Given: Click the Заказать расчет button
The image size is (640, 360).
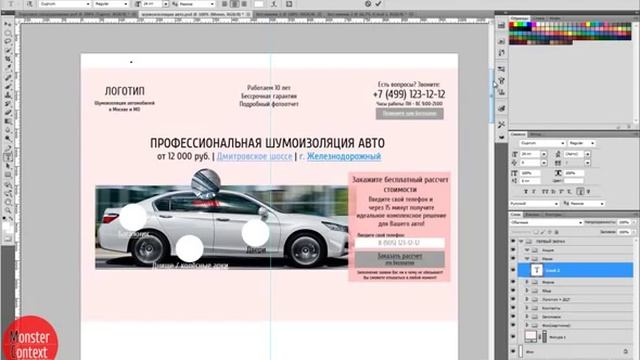Looking at the screenshot, I should coord(400,259).
